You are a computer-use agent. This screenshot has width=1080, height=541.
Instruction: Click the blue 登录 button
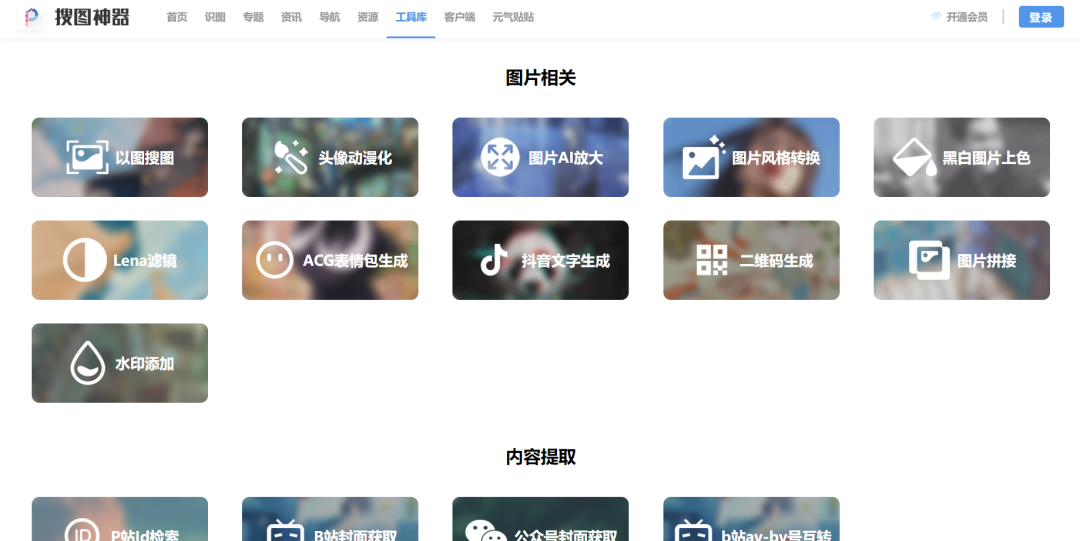pos(1041,17)
